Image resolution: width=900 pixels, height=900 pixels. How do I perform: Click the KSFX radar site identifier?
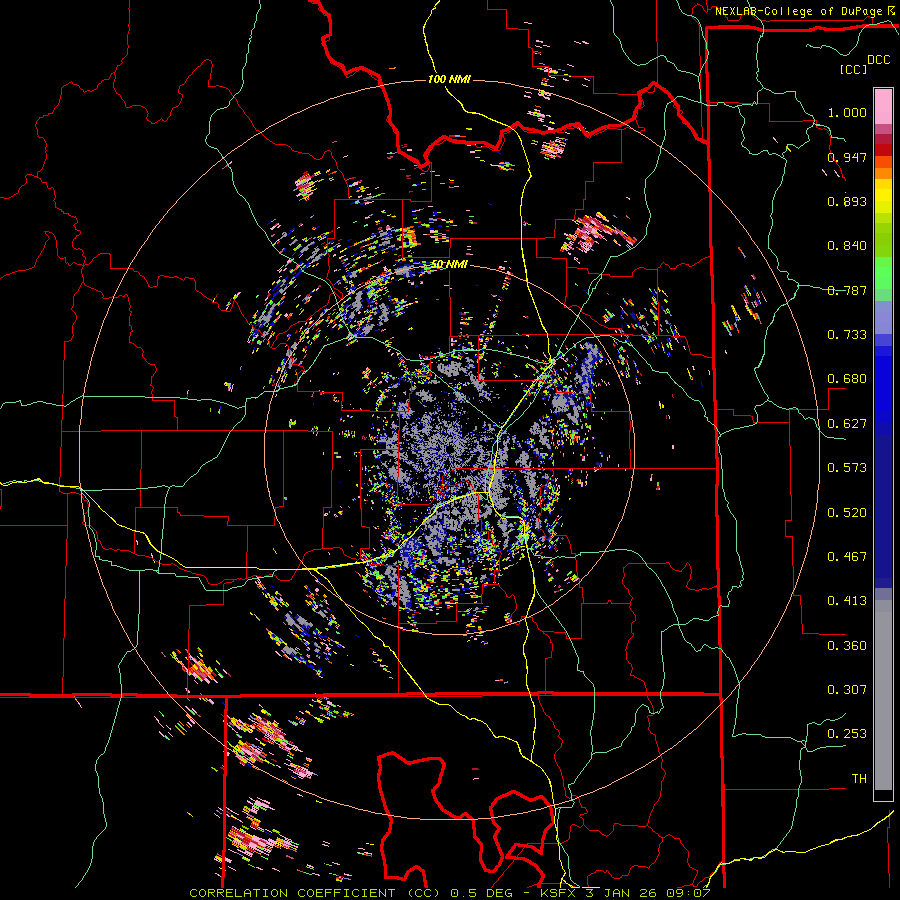point(558,893)
